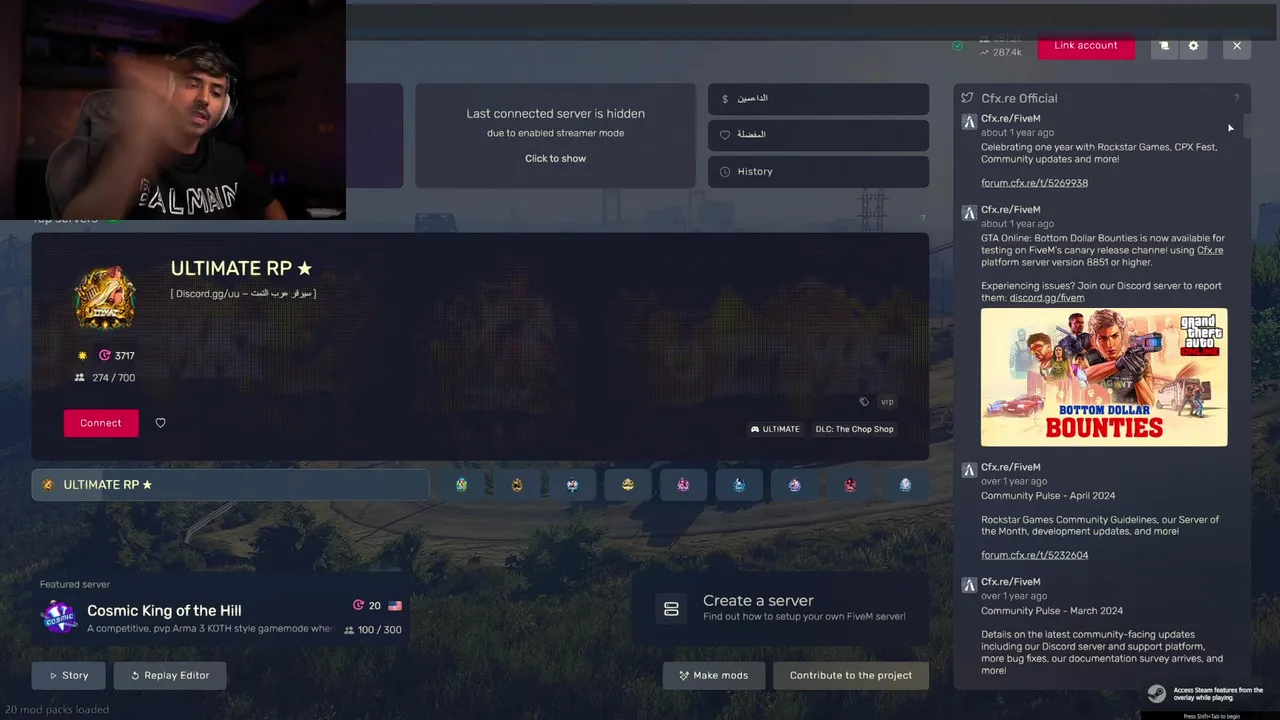1280x720 pixels.
Task: Open the forum.cfx.re/t/5232604 link
Action: [1034, 555]
